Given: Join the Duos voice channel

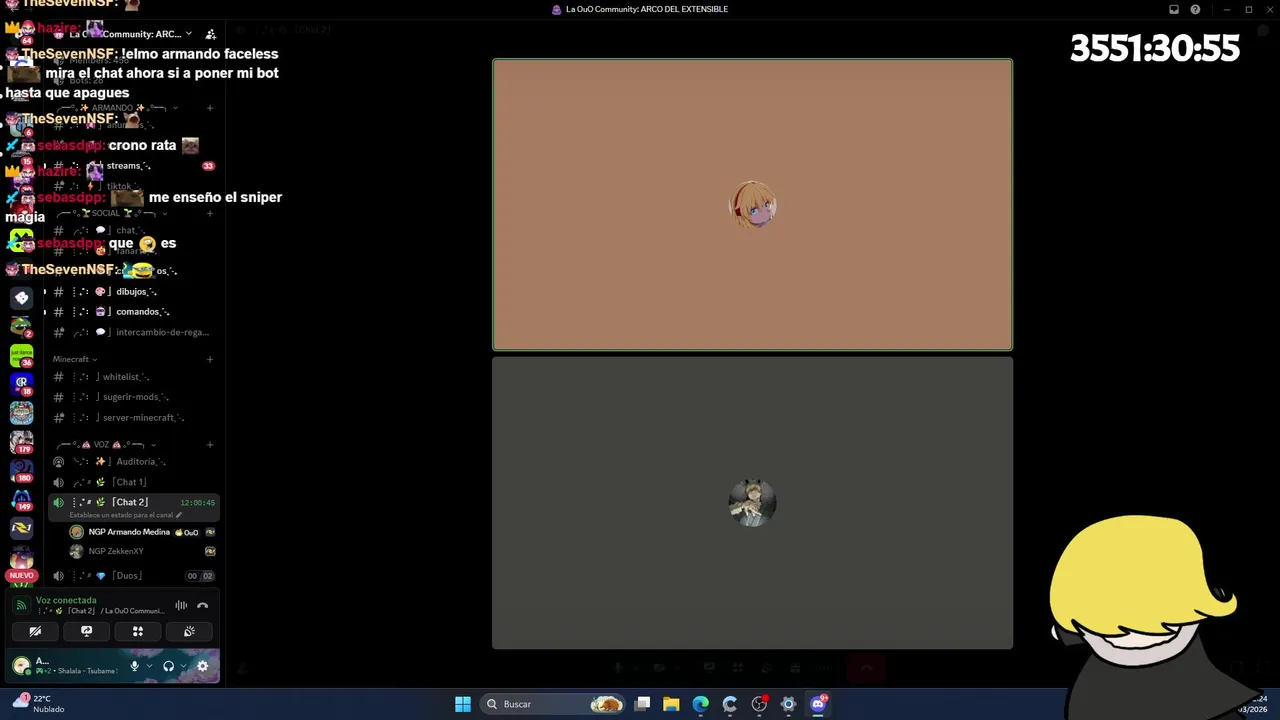Looking at the screenshot, I should pos(133,575).
